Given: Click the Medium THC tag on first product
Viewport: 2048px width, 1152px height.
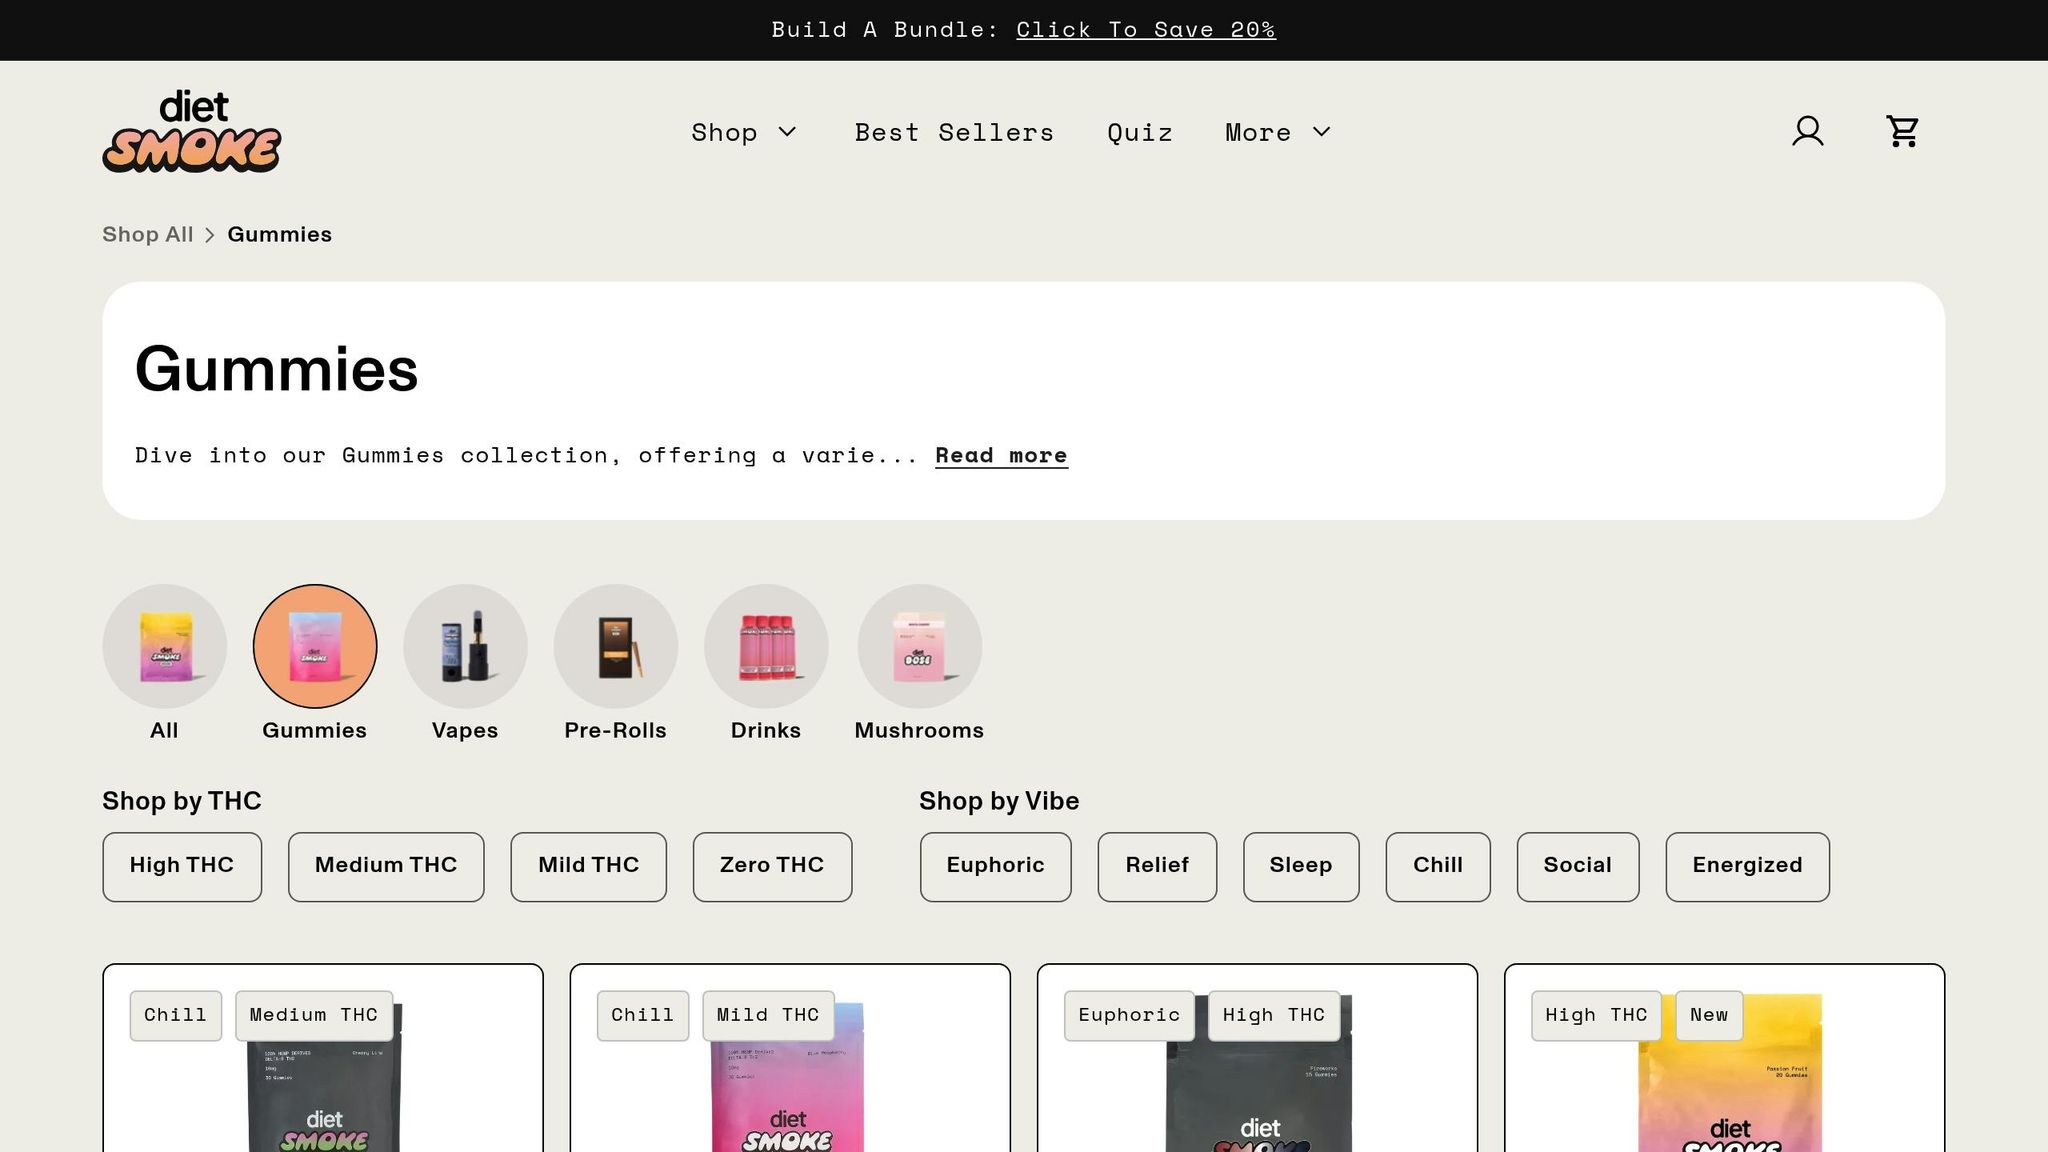Looking at the screenshot, I should (x=314, y=1016).
